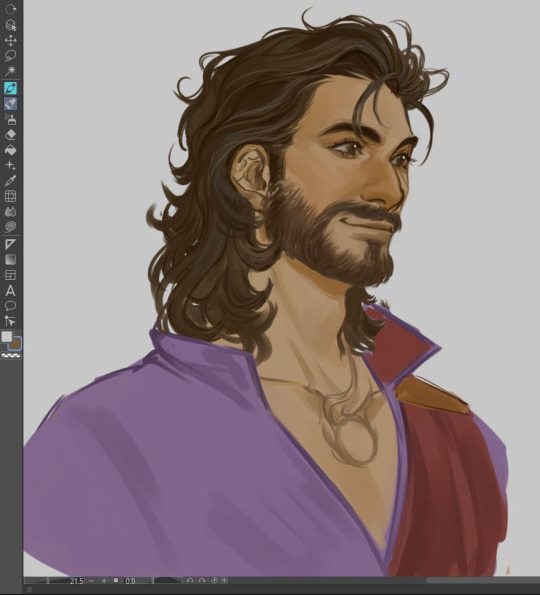Click the zoom slider showing 21.5

tap(55, 581)
